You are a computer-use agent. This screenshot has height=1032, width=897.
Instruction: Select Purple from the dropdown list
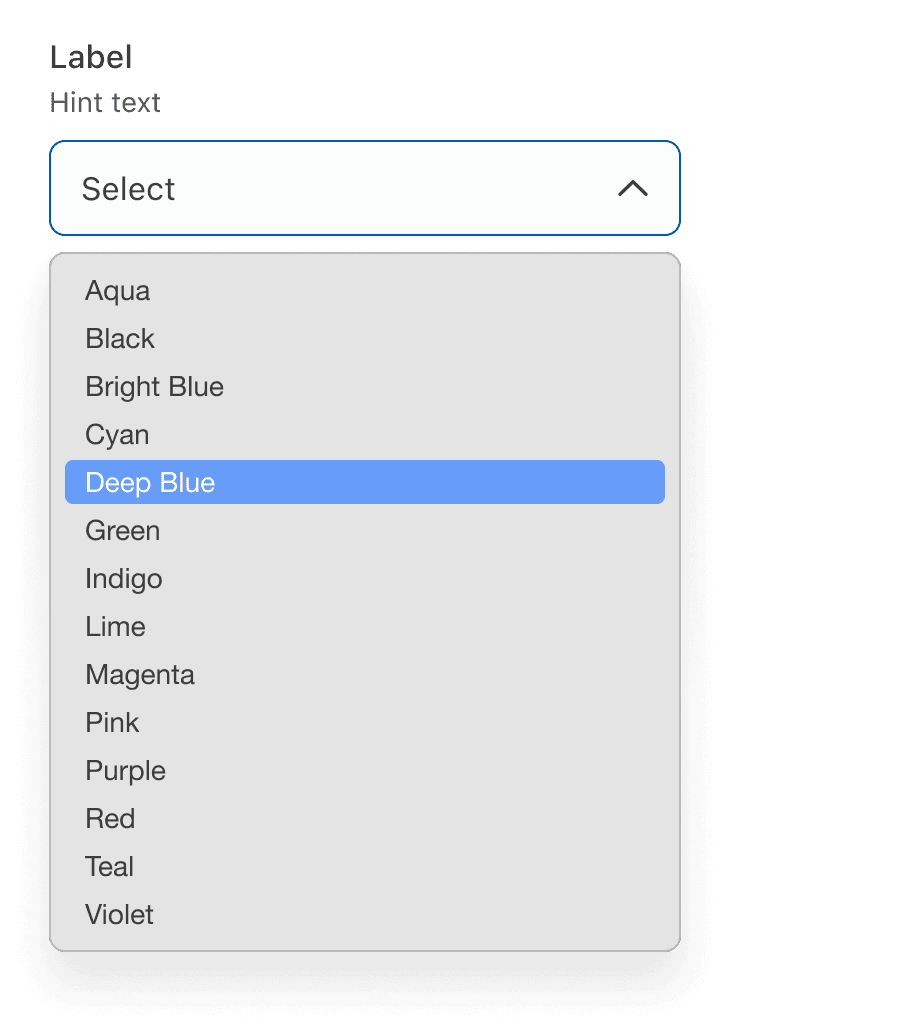[126, 771]
